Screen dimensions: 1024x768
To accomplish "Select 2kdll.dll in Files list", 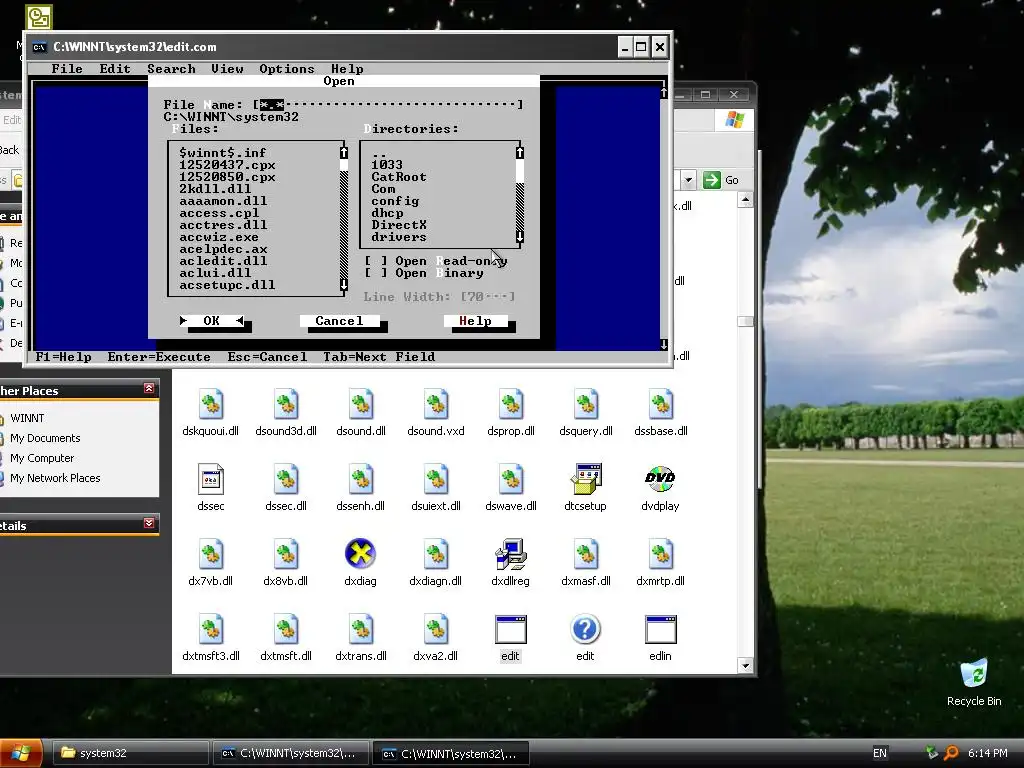I will 215,189.
